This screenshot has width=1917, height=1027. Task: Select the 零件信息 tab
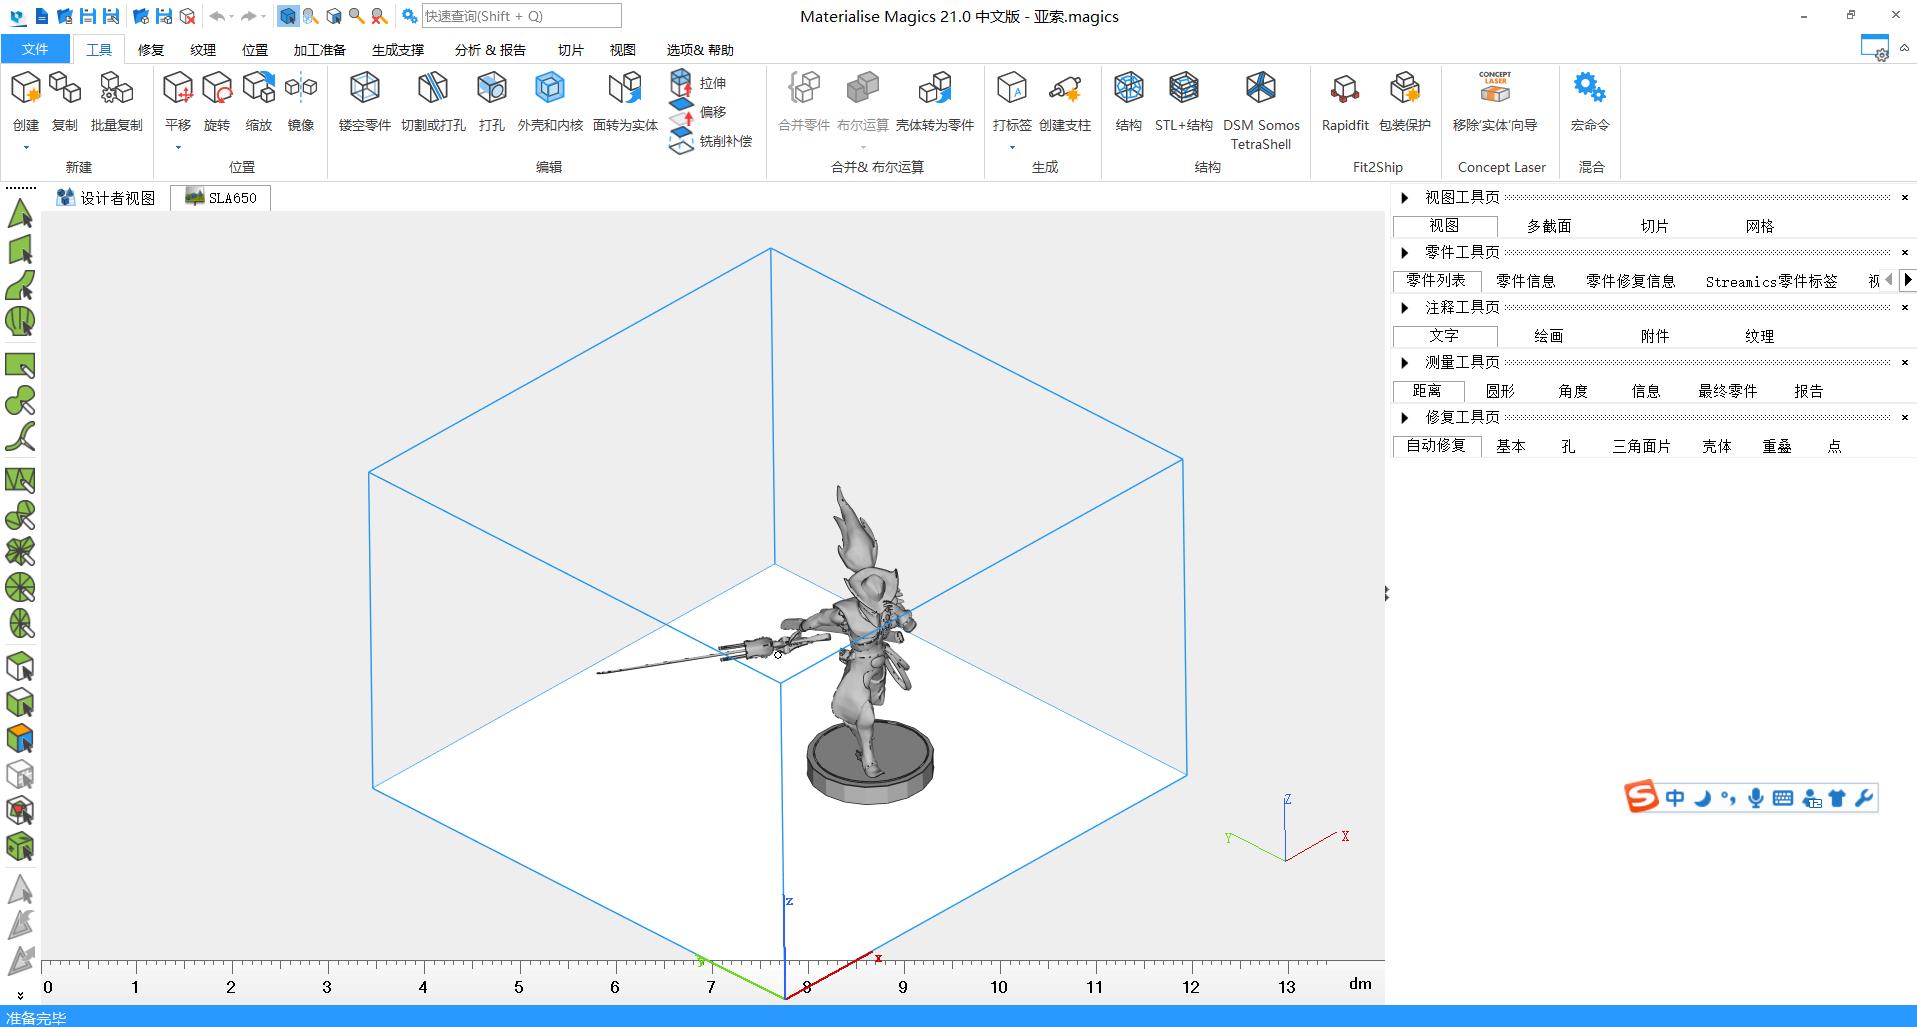pyautogui.click(x=1525, y=281)
